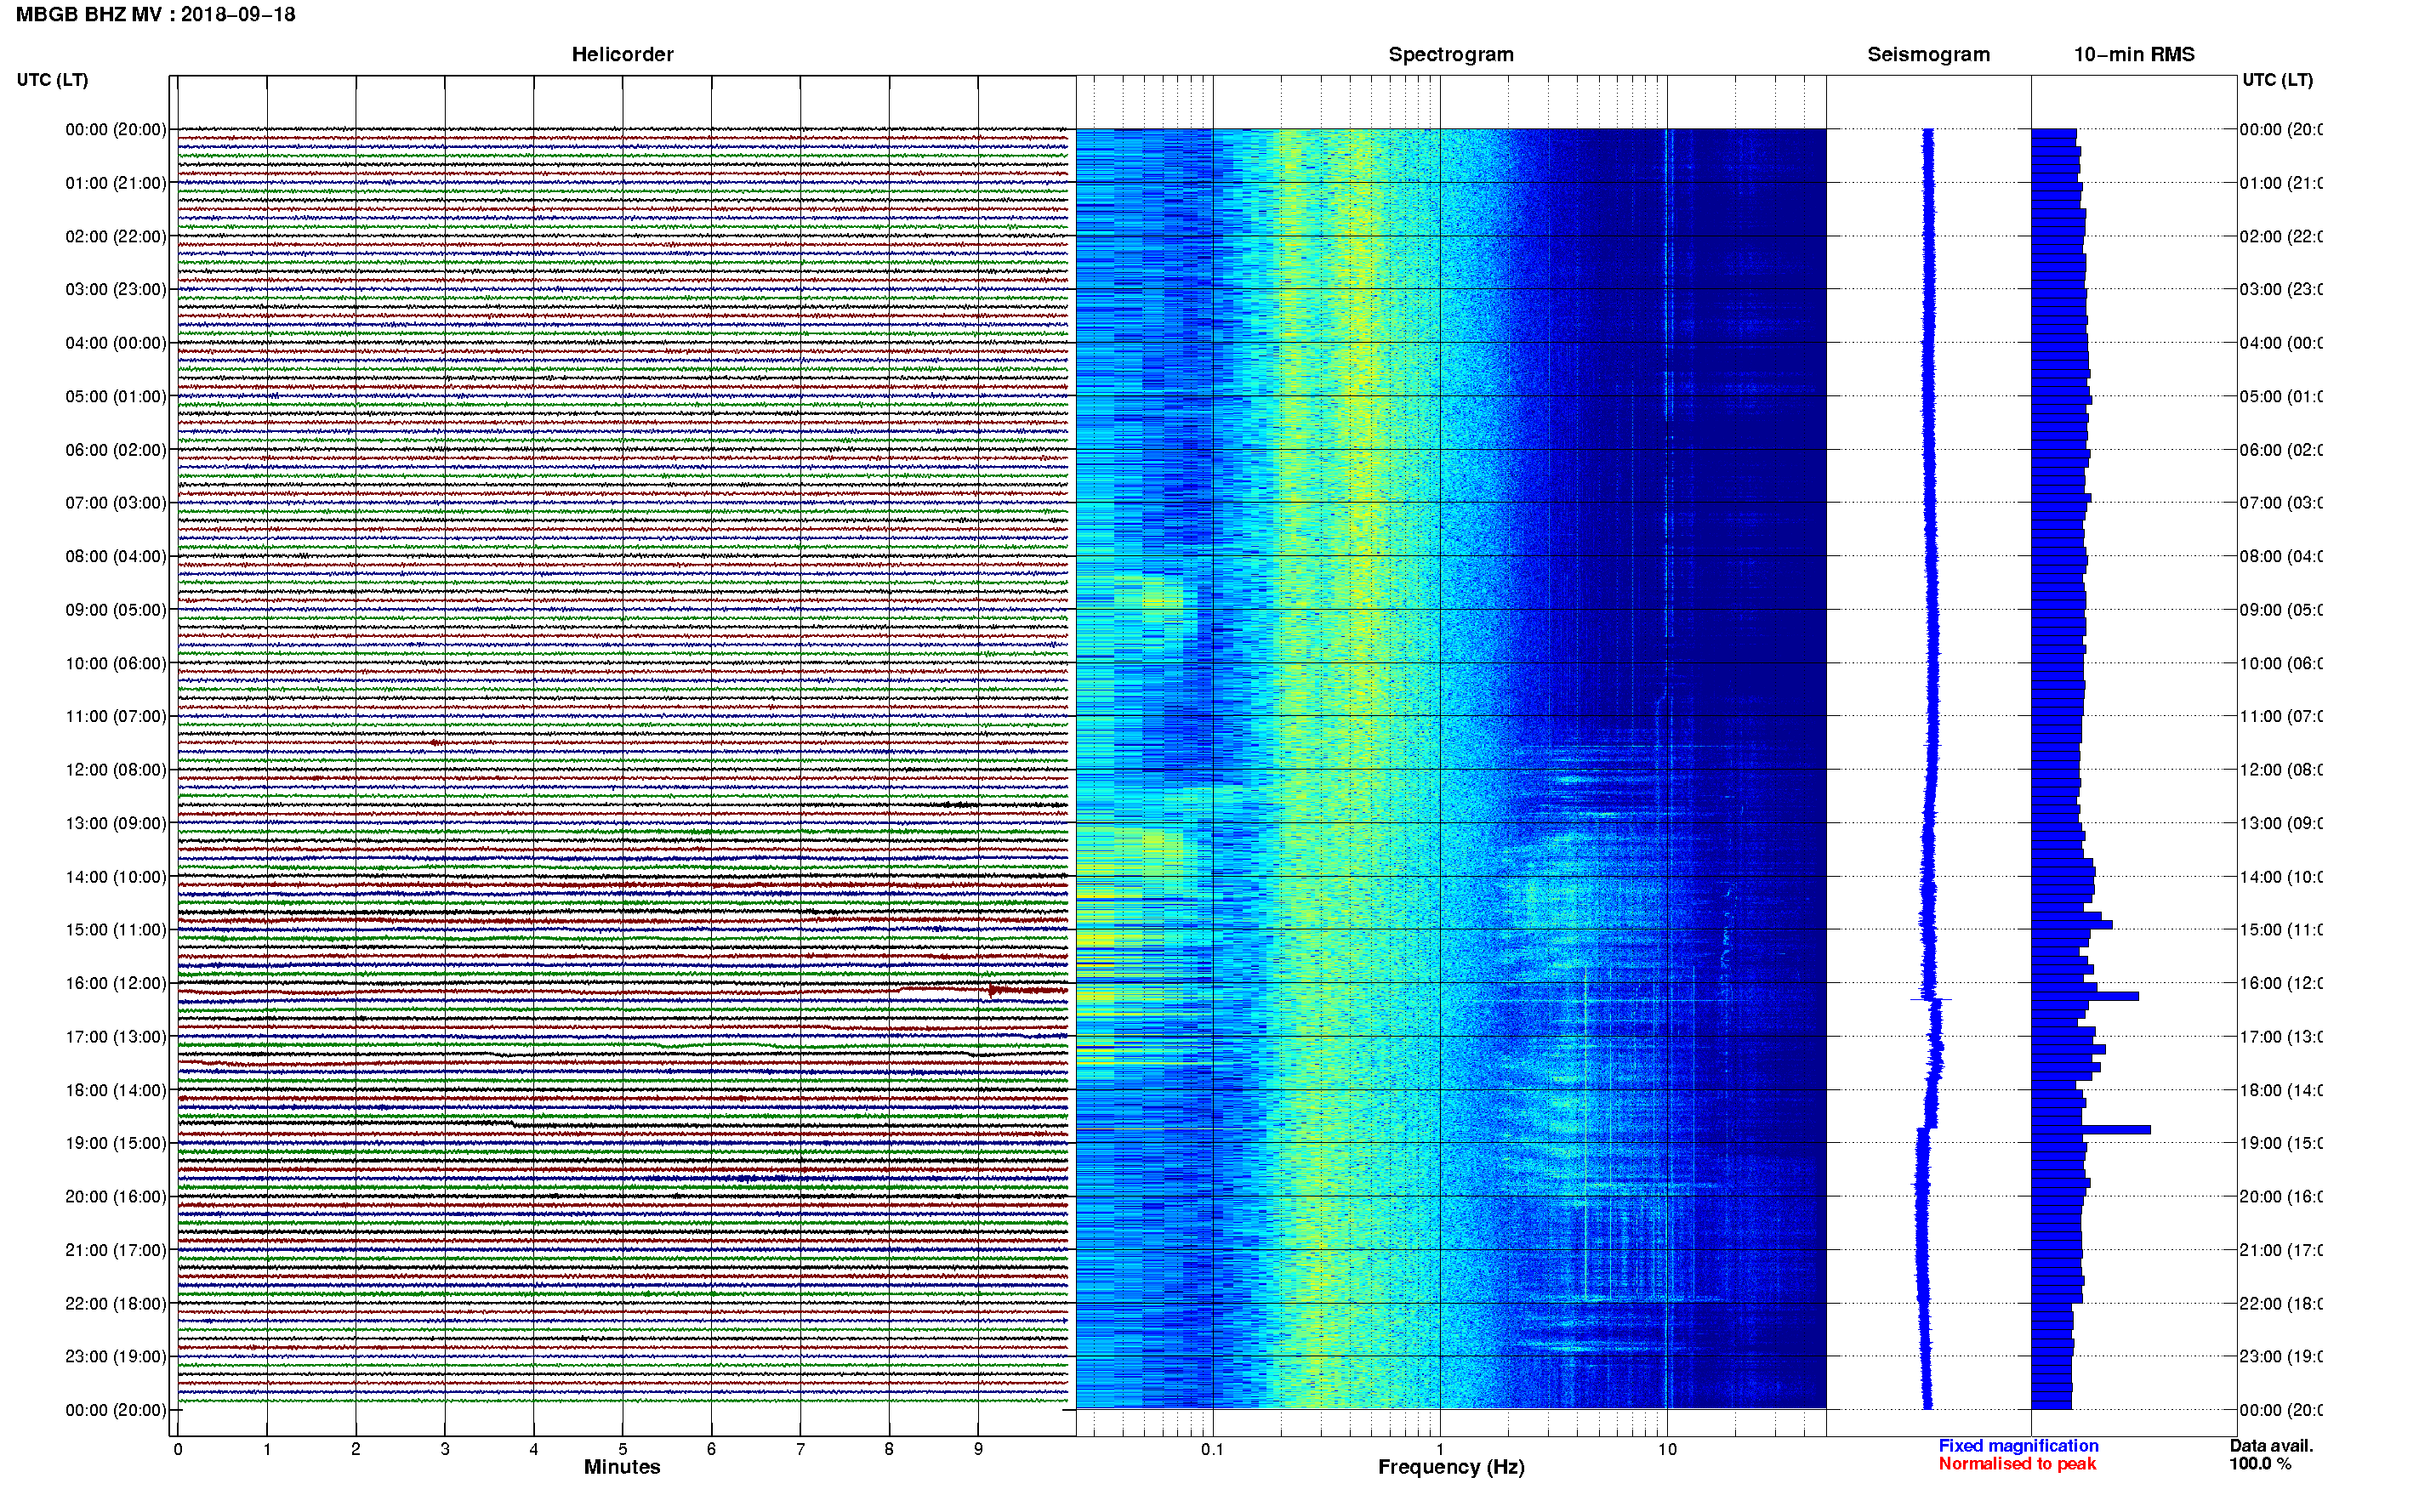Screen dimensions: 2419x1512
Task: Click the left 07:00 (03:00) time label
Action: (x=116, y=503)
